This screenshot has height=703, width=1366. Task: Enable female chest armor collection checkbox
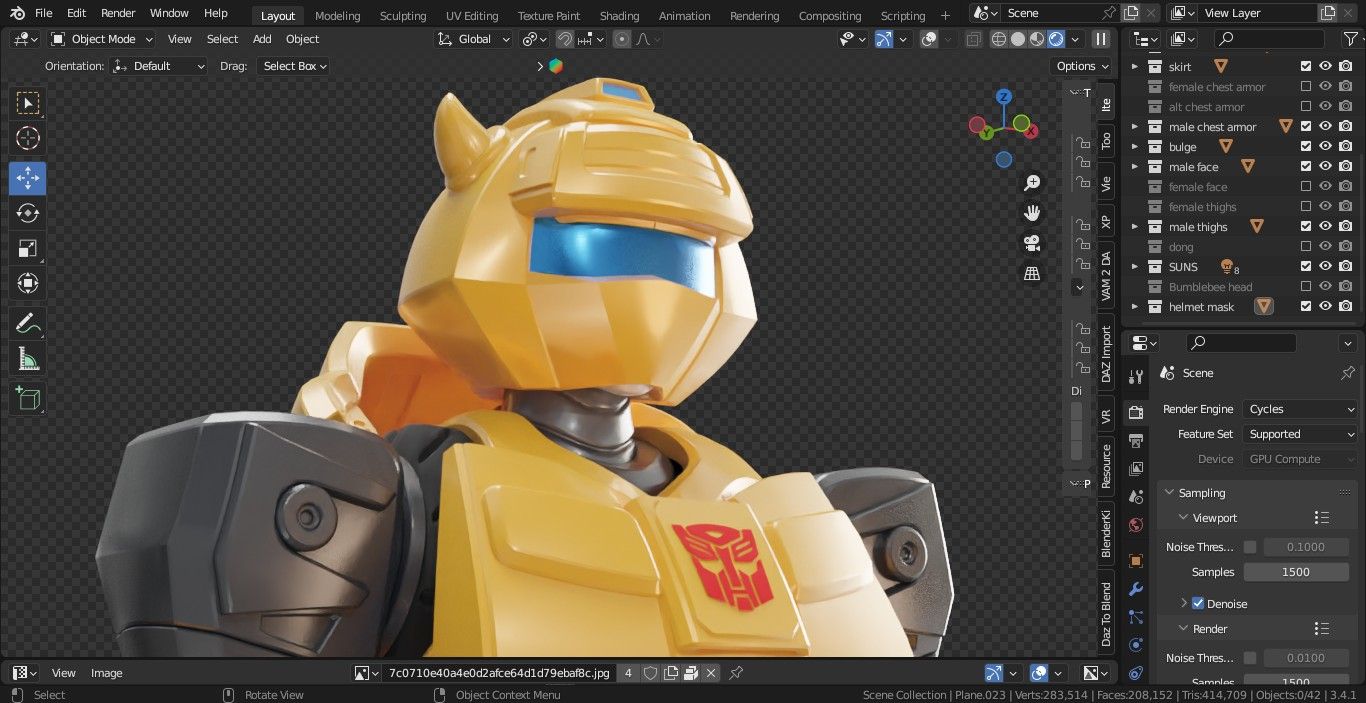[x=1306, y=87]
